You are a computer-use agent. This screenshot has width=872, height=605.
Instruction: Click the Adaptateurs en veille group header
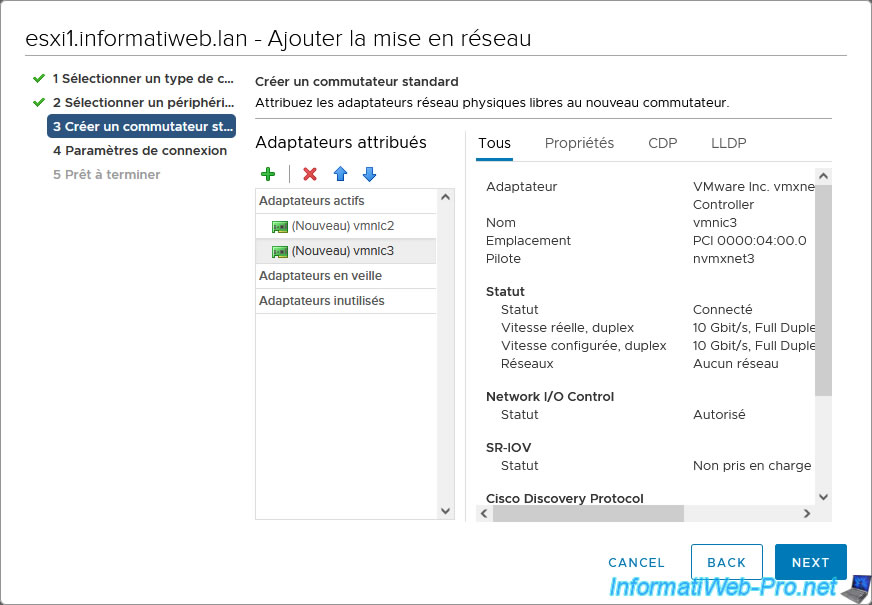pyautogui.click(x=320, y=276)
